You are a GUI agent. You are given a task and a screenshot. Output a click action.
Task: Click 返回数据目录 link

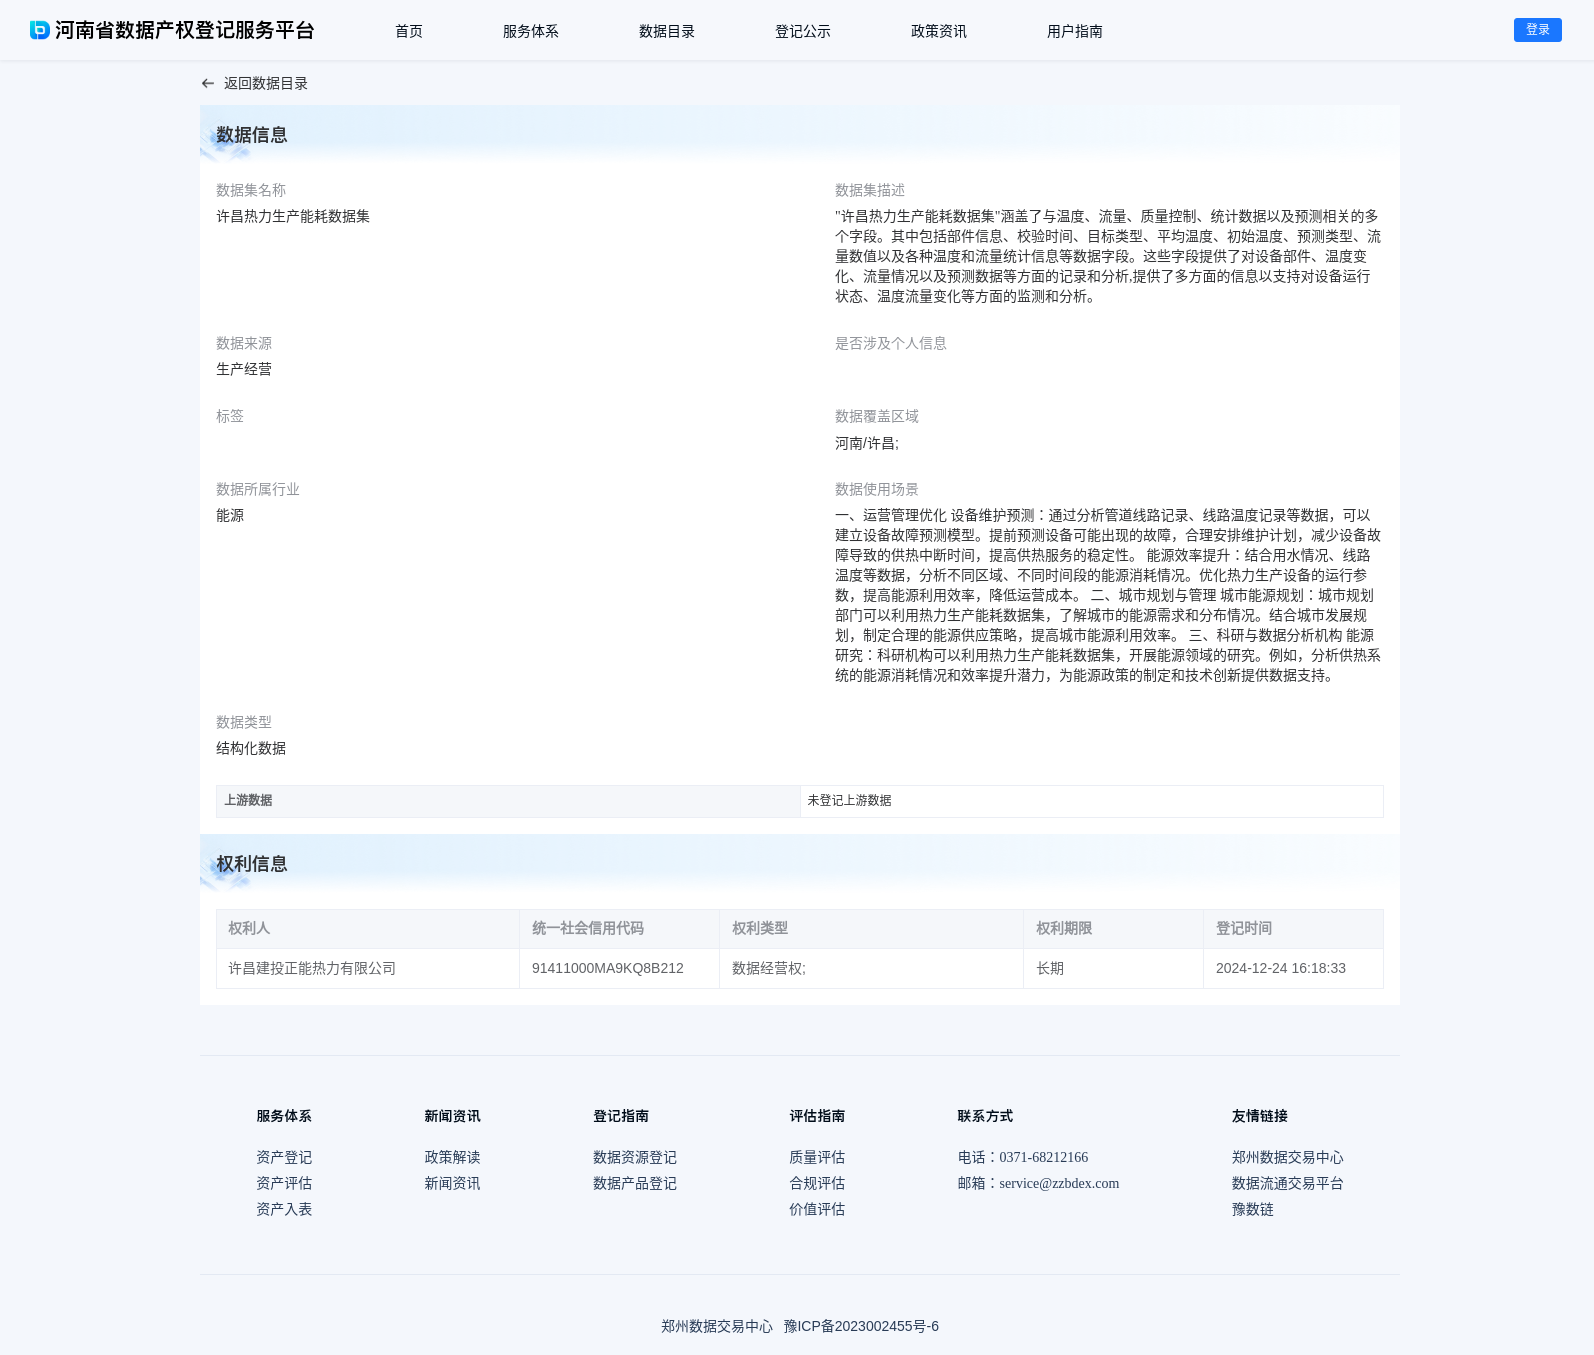point(266,84)
